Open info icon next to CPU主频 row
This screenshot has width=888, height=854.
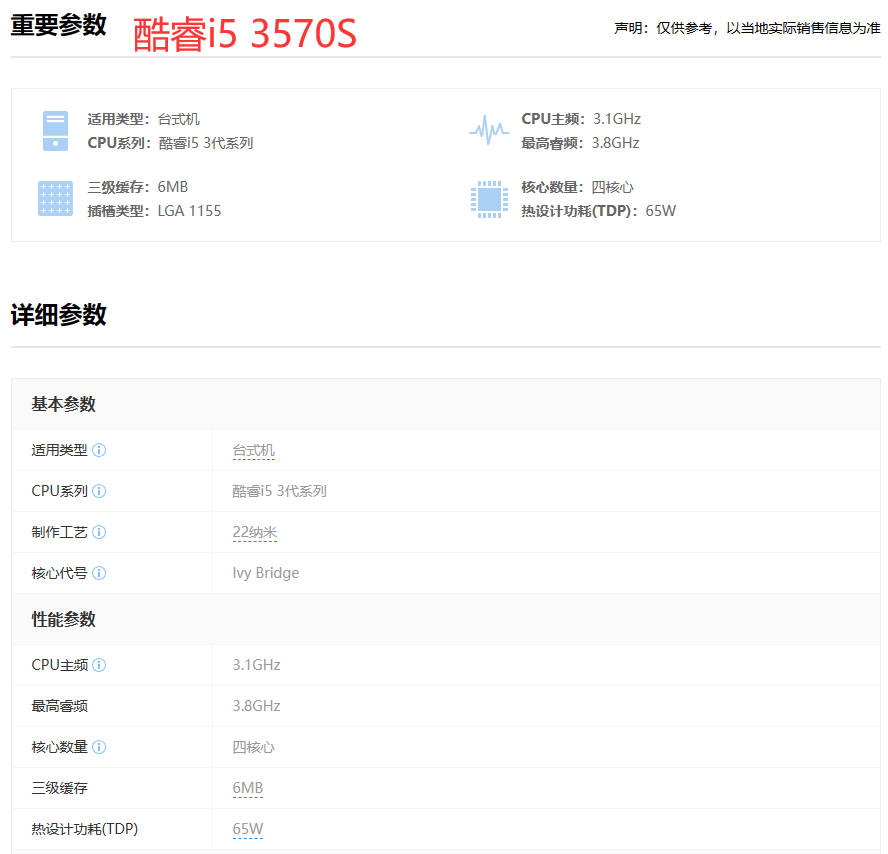(x=99, y=665)
